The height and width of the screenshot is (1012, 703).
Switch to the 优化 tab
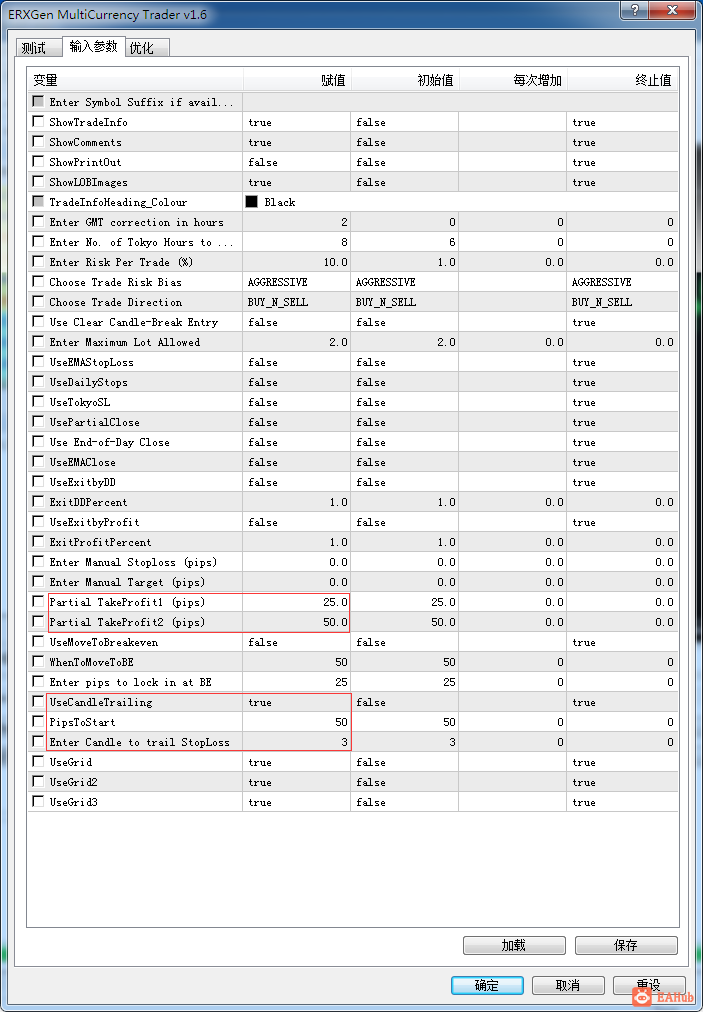point(147,48)
